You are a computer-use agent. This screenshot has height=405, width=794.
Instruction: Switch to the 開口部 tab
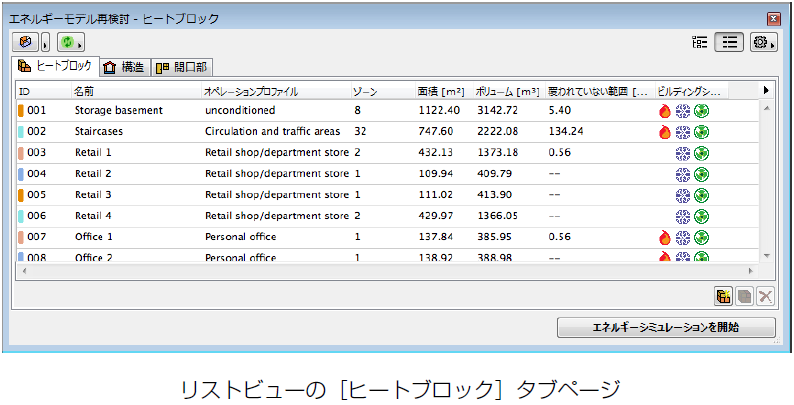coord(183,67)
